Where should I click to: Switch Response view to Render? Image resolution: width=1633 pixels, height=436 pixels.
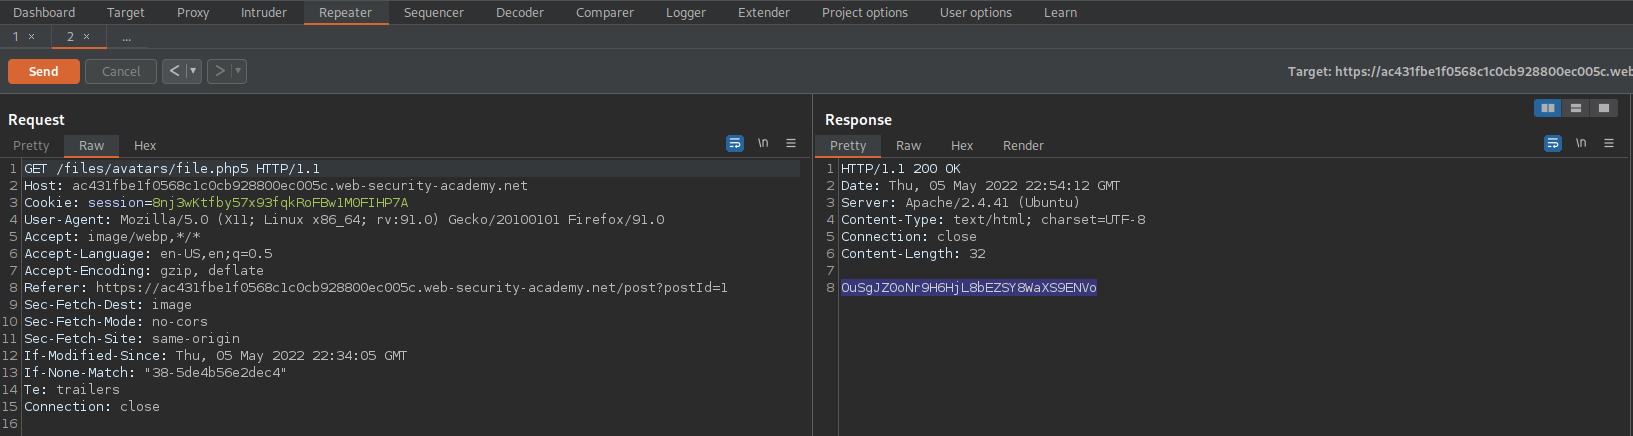coord(1023,145)
